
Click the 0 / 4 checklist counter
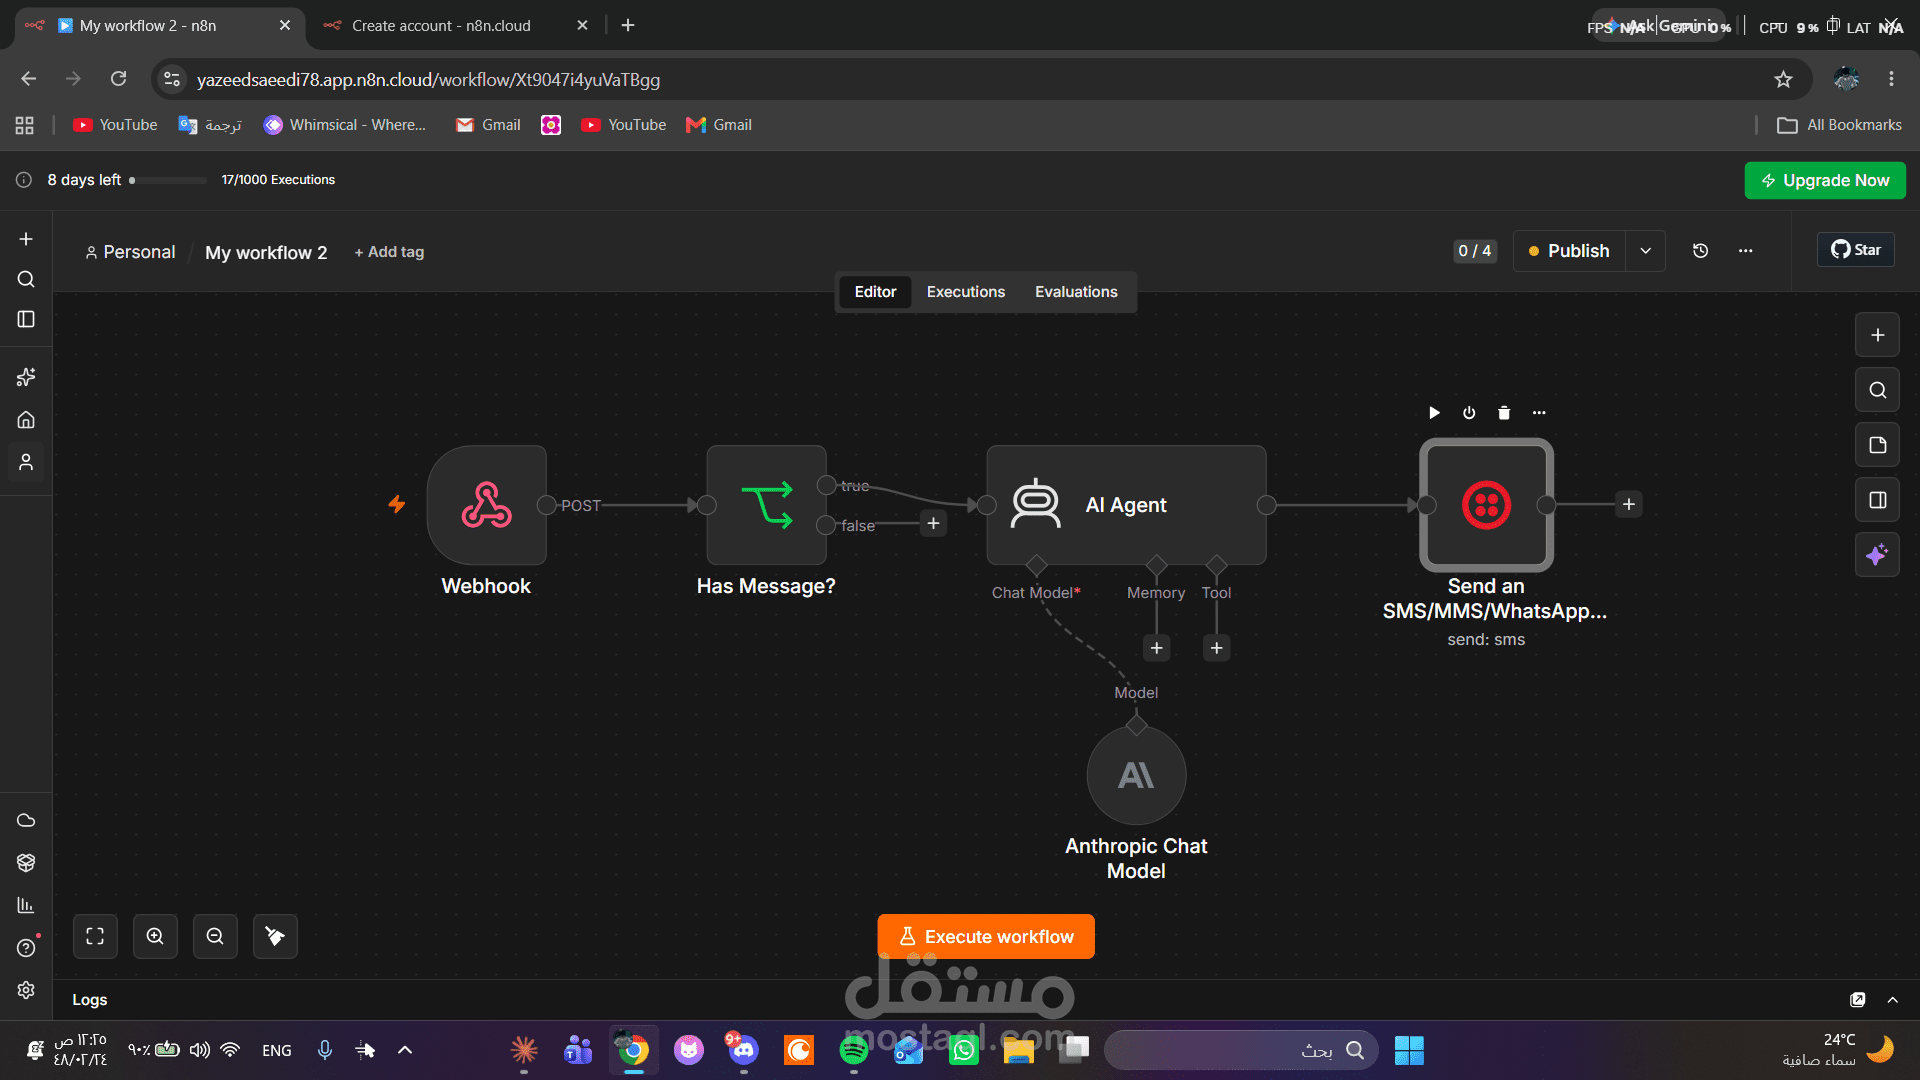[x=1475, y=251]
